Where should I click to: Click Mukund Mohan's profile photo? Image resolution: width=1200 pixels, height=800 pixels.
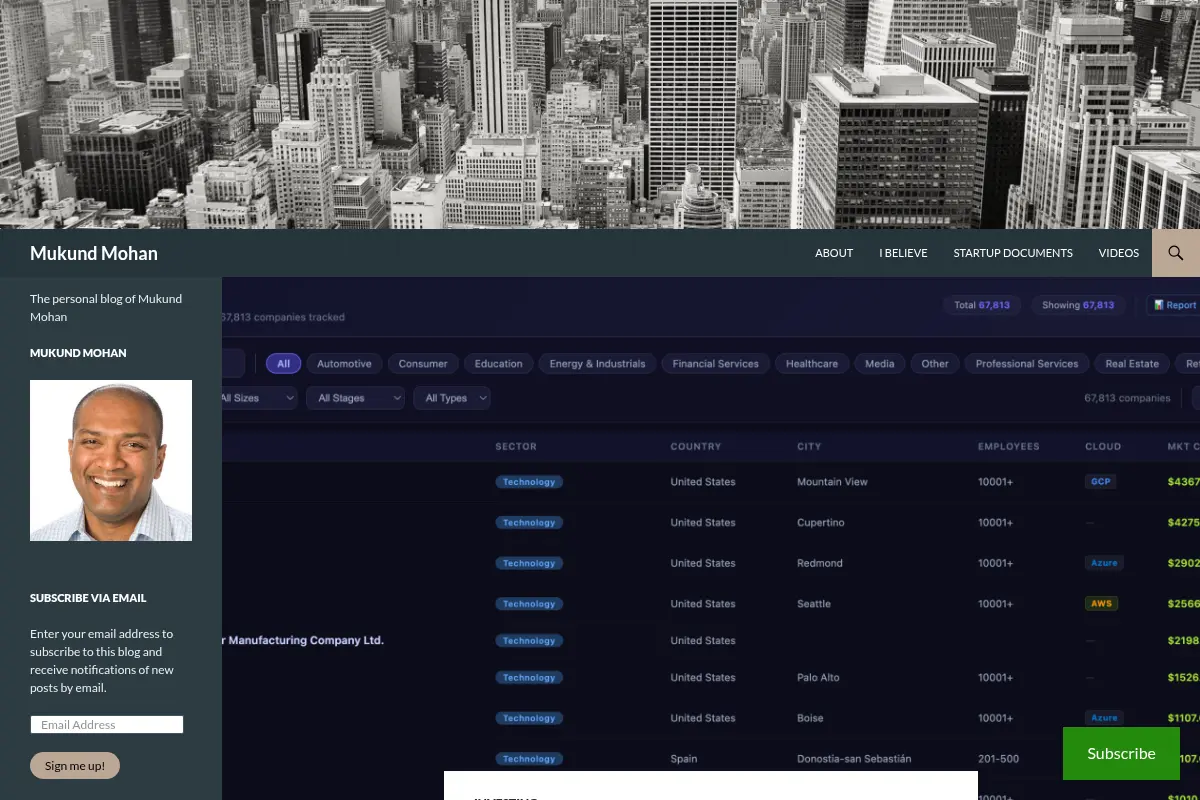111,461
